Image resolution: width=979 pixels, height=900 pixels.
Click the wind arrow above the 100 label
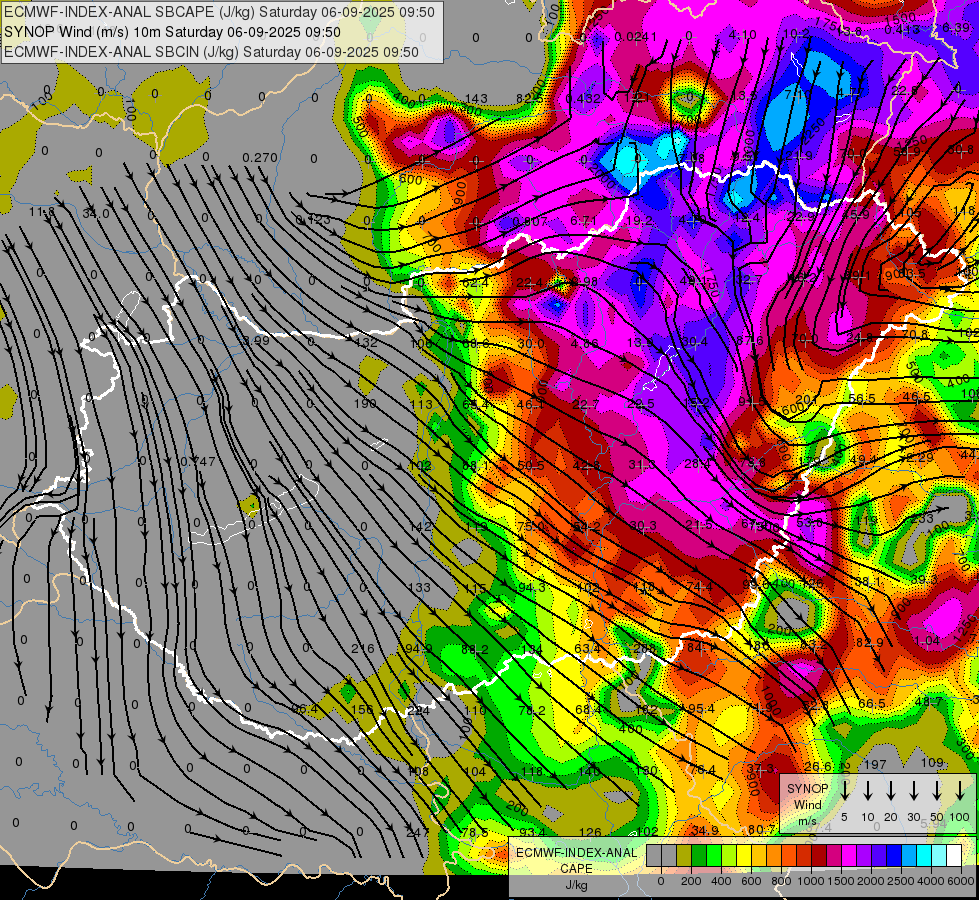pos(960,790)
